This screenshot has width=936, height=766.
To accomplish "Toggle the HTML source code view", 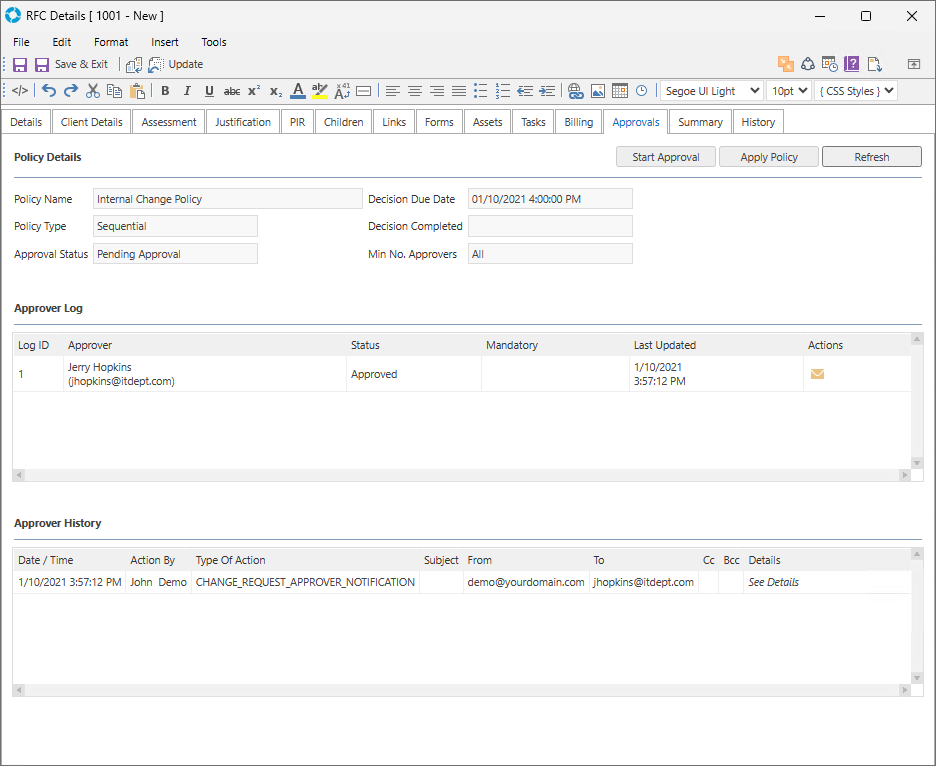I will coord(20,91).
